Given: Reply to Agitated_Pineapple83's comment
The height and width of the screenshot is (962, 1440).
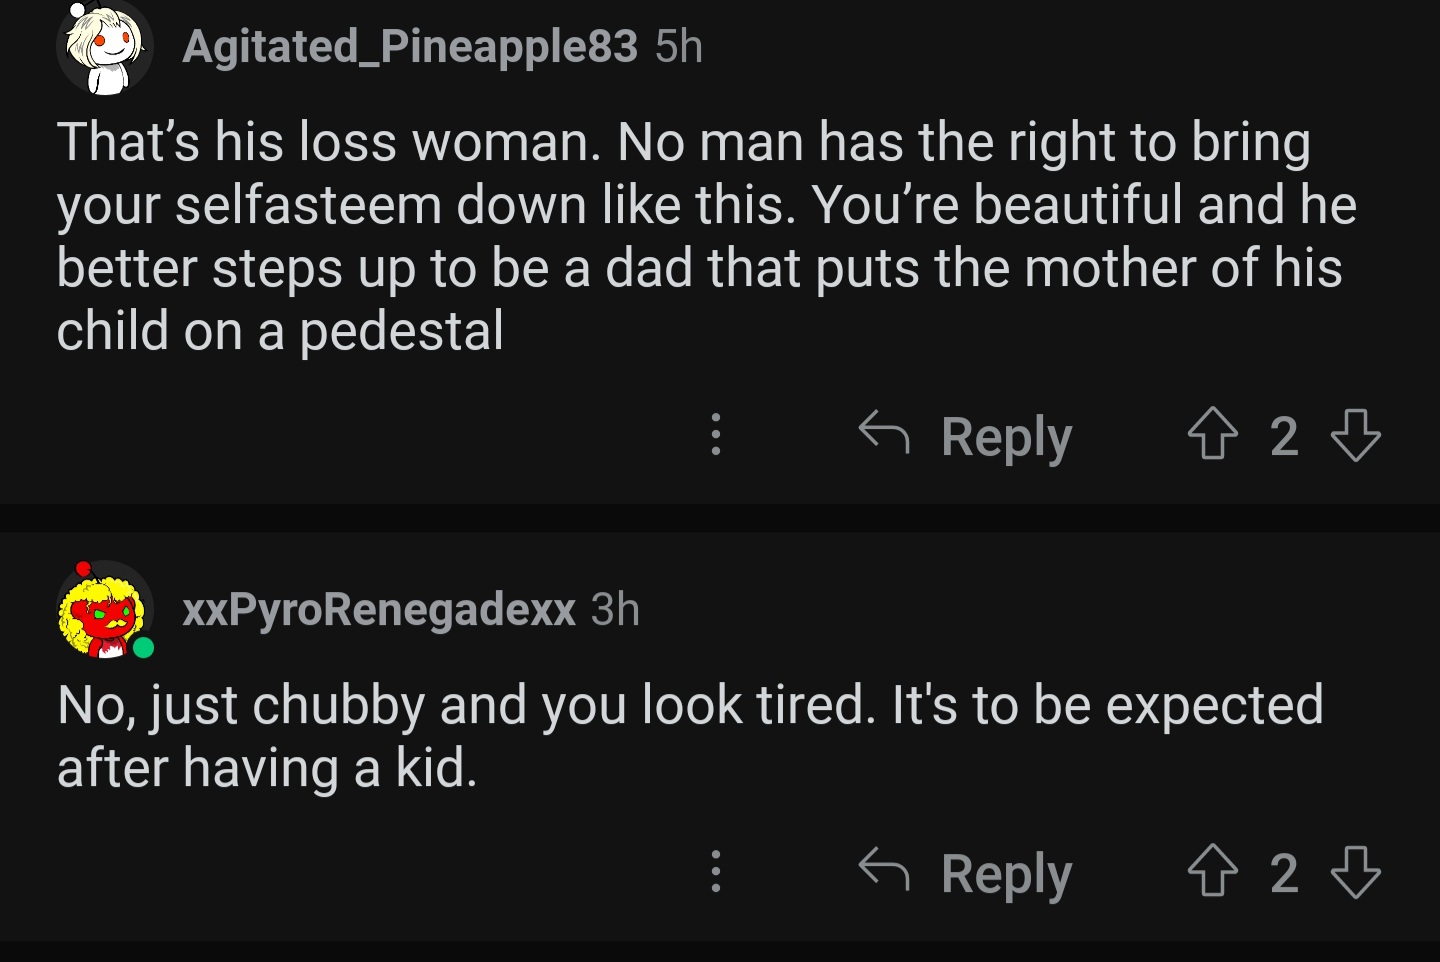Looking at the screenshot, I should [965, 437].
